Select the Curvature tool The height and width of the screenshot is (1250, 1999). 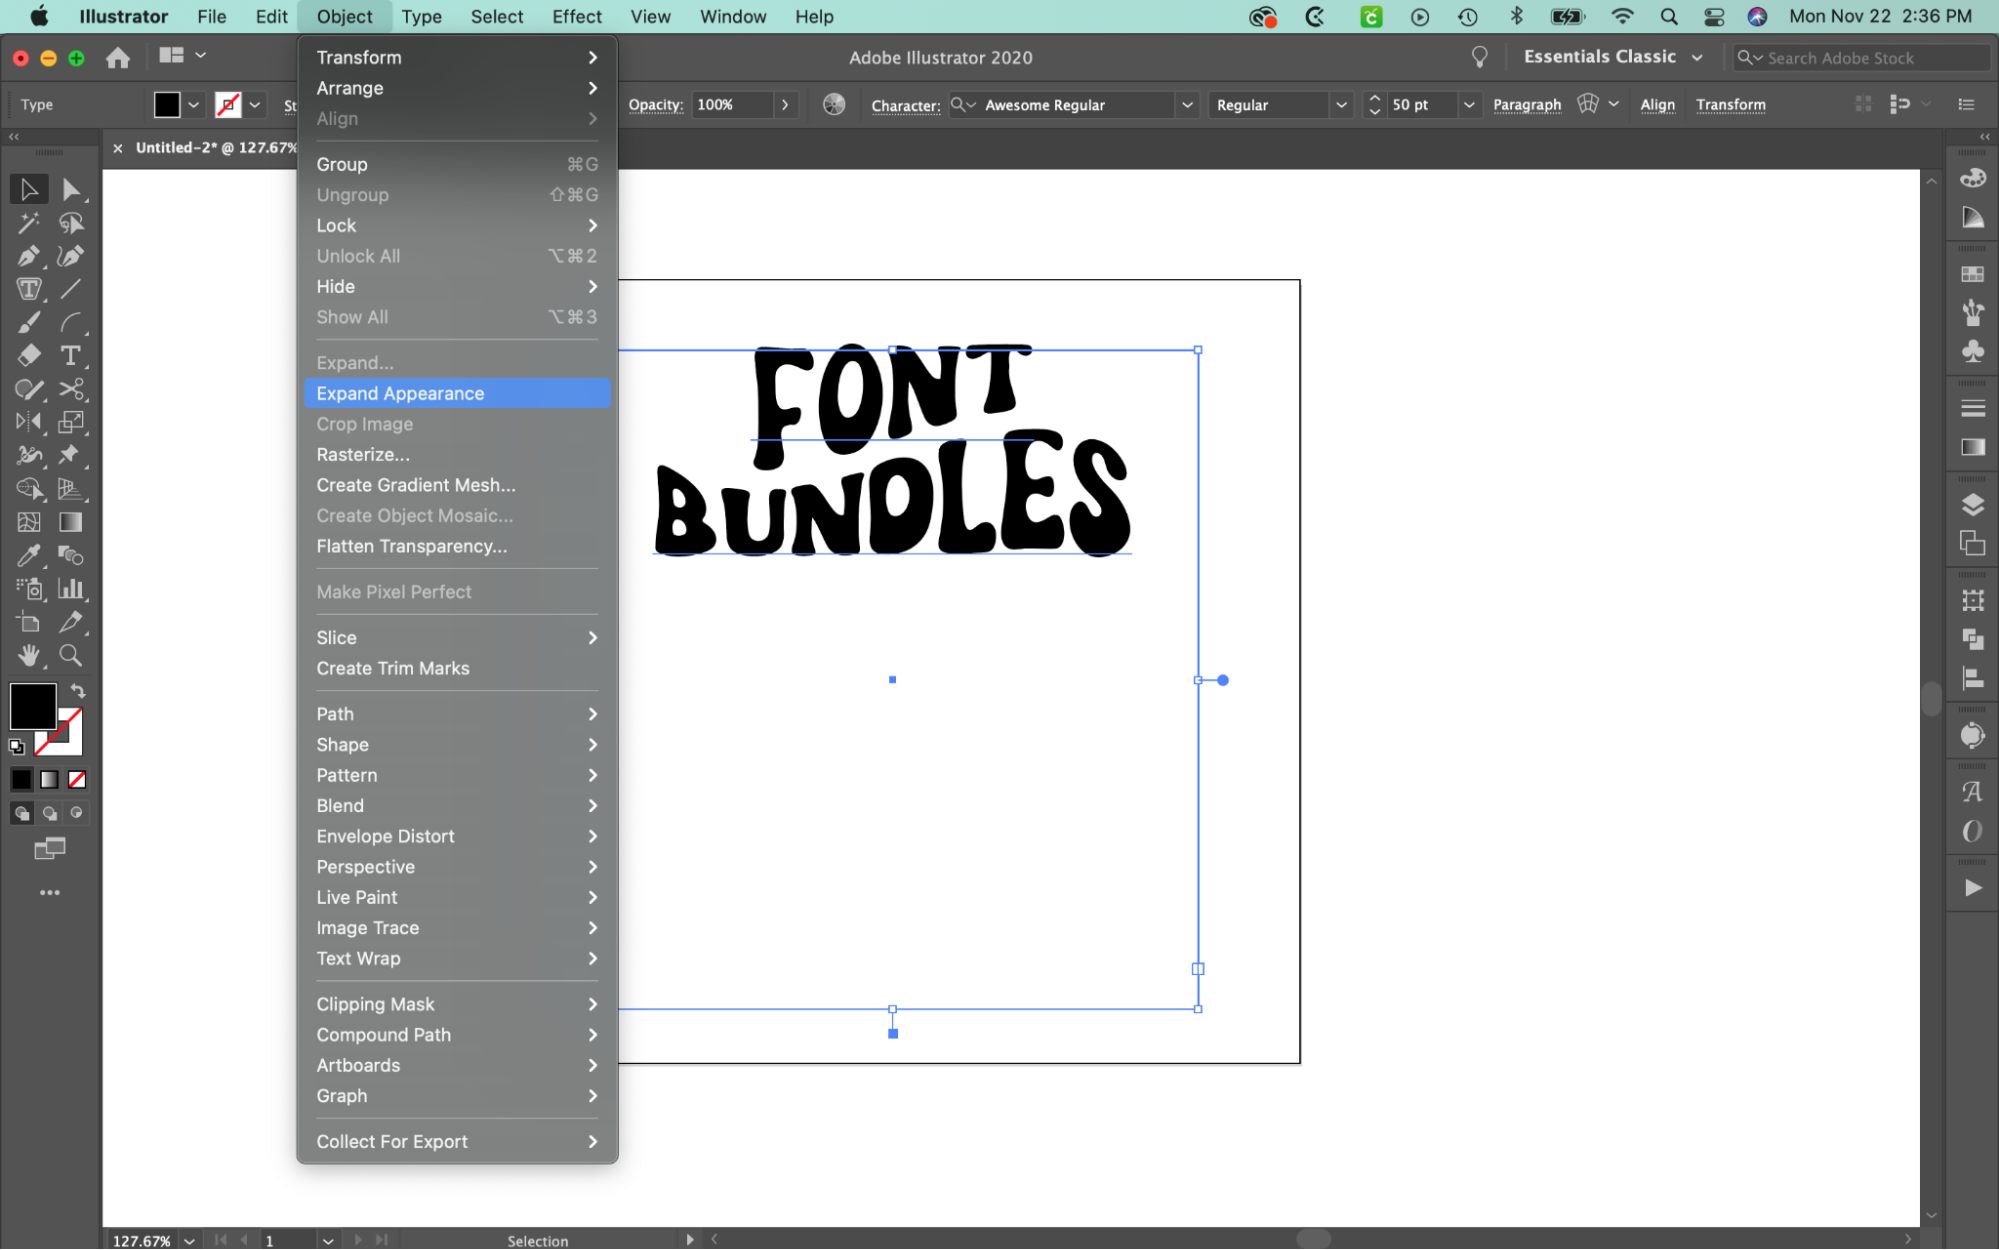tap(71, 256)
